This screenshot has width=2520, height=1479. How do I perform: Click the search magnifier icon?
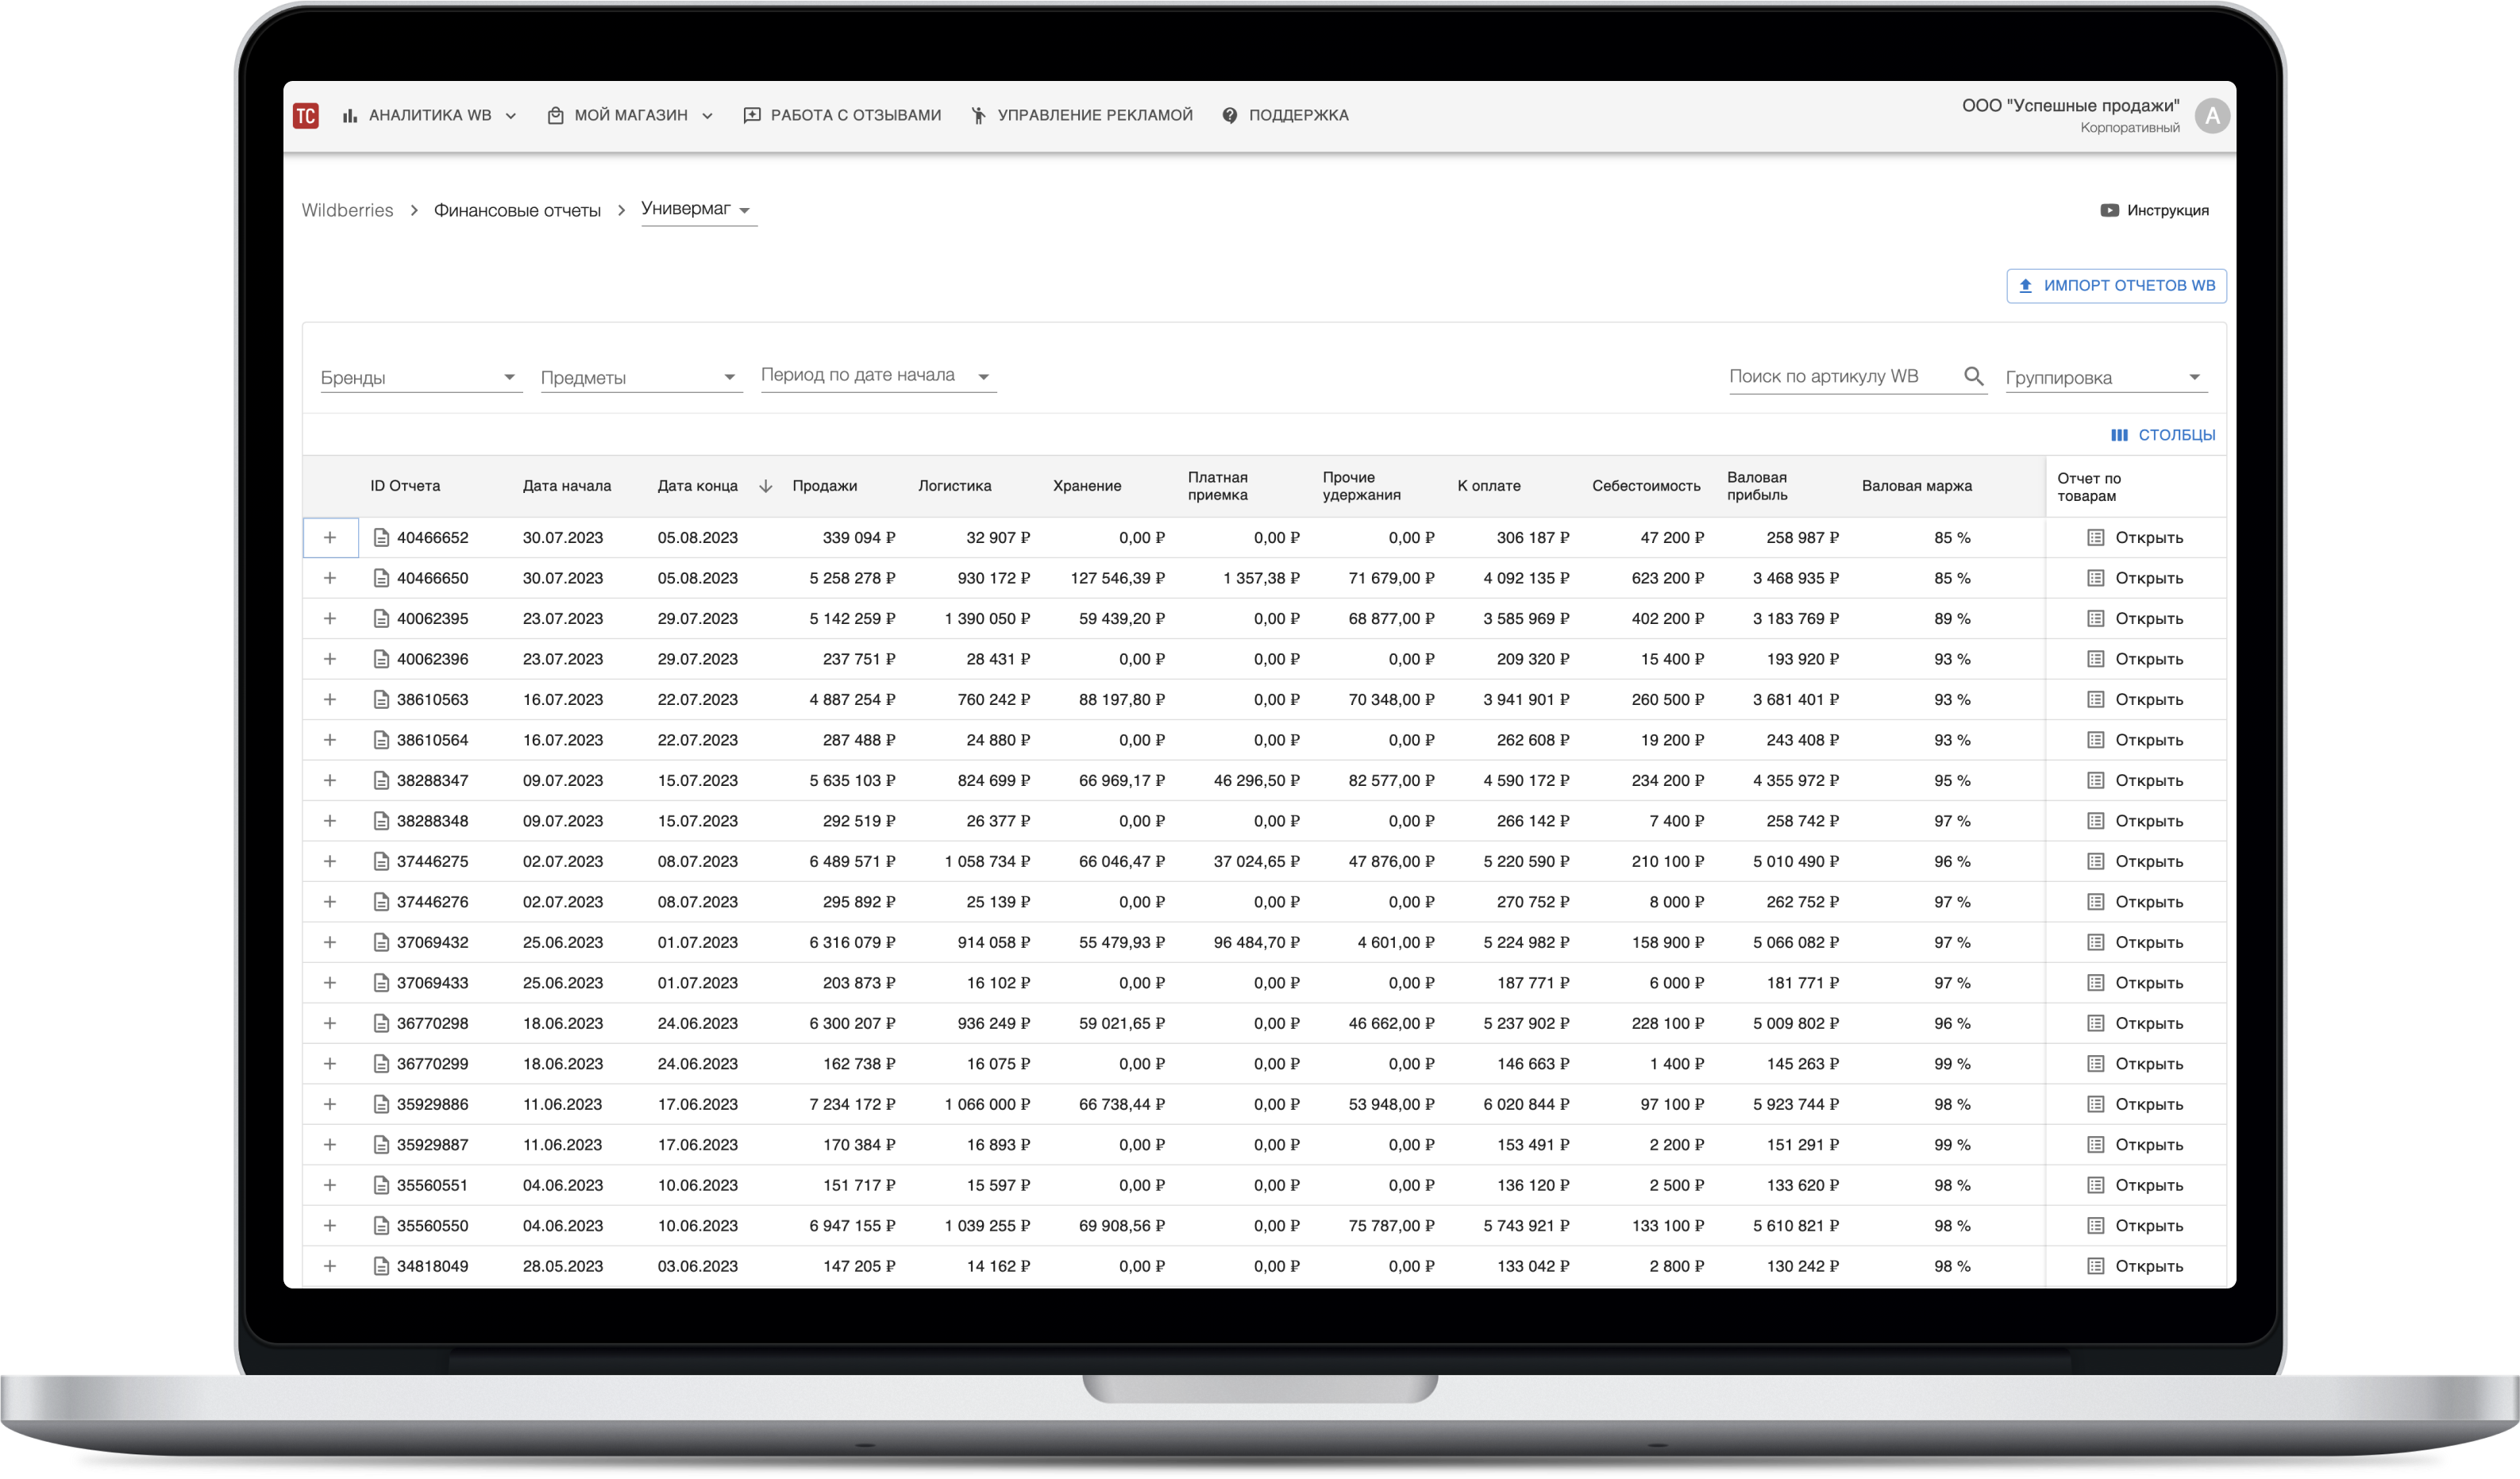tap(1973, 376)
